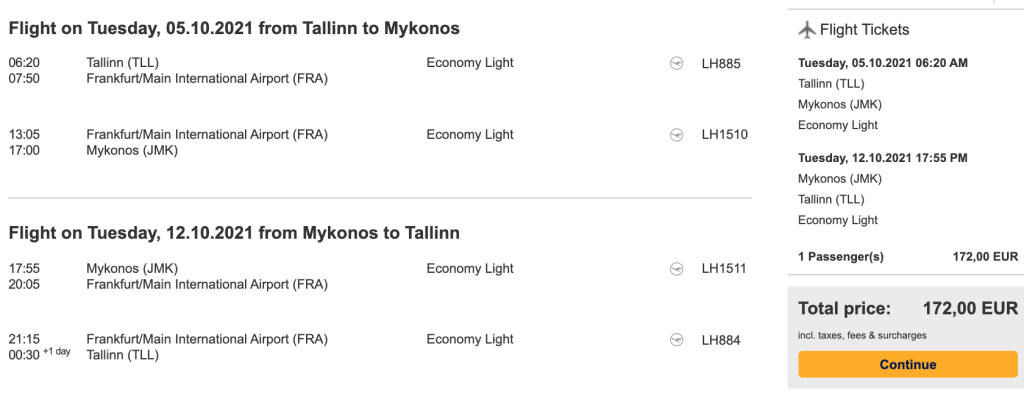Click the +1 day arrival indicator
1024x402 pixels.
(x=56, y=351)
